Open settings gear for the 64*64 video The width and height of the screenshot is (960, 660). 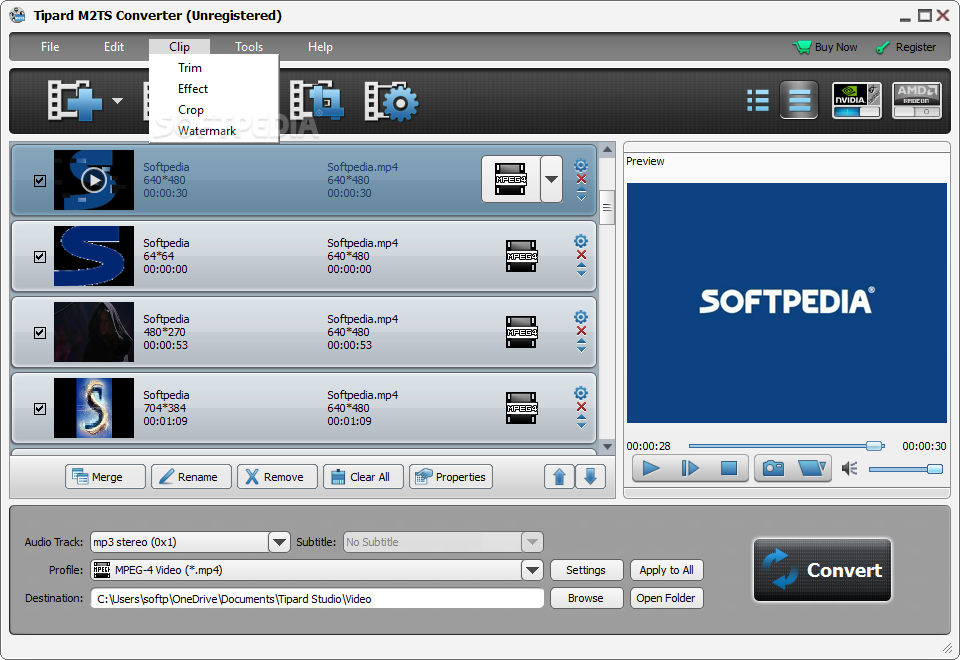581,241
